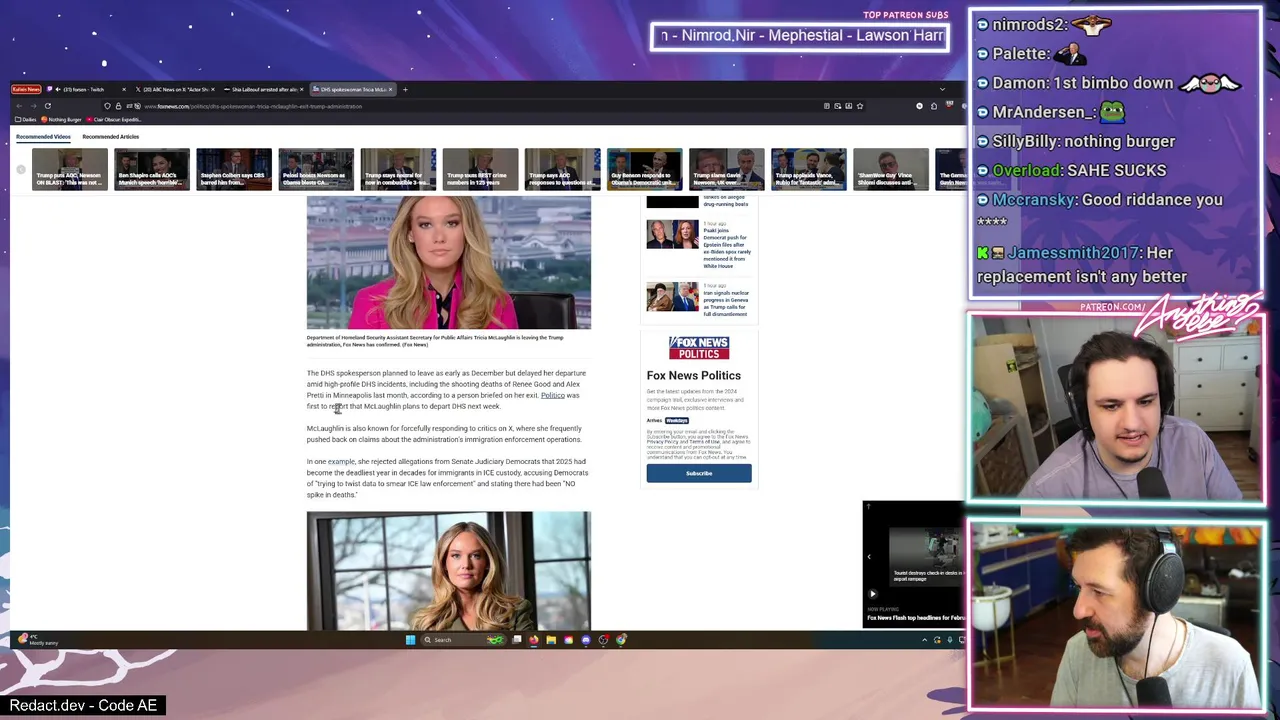This screenshot has height=720, width=1280.
Task: Click the Subscribe button in newsletter box
Action: (699, 474)
